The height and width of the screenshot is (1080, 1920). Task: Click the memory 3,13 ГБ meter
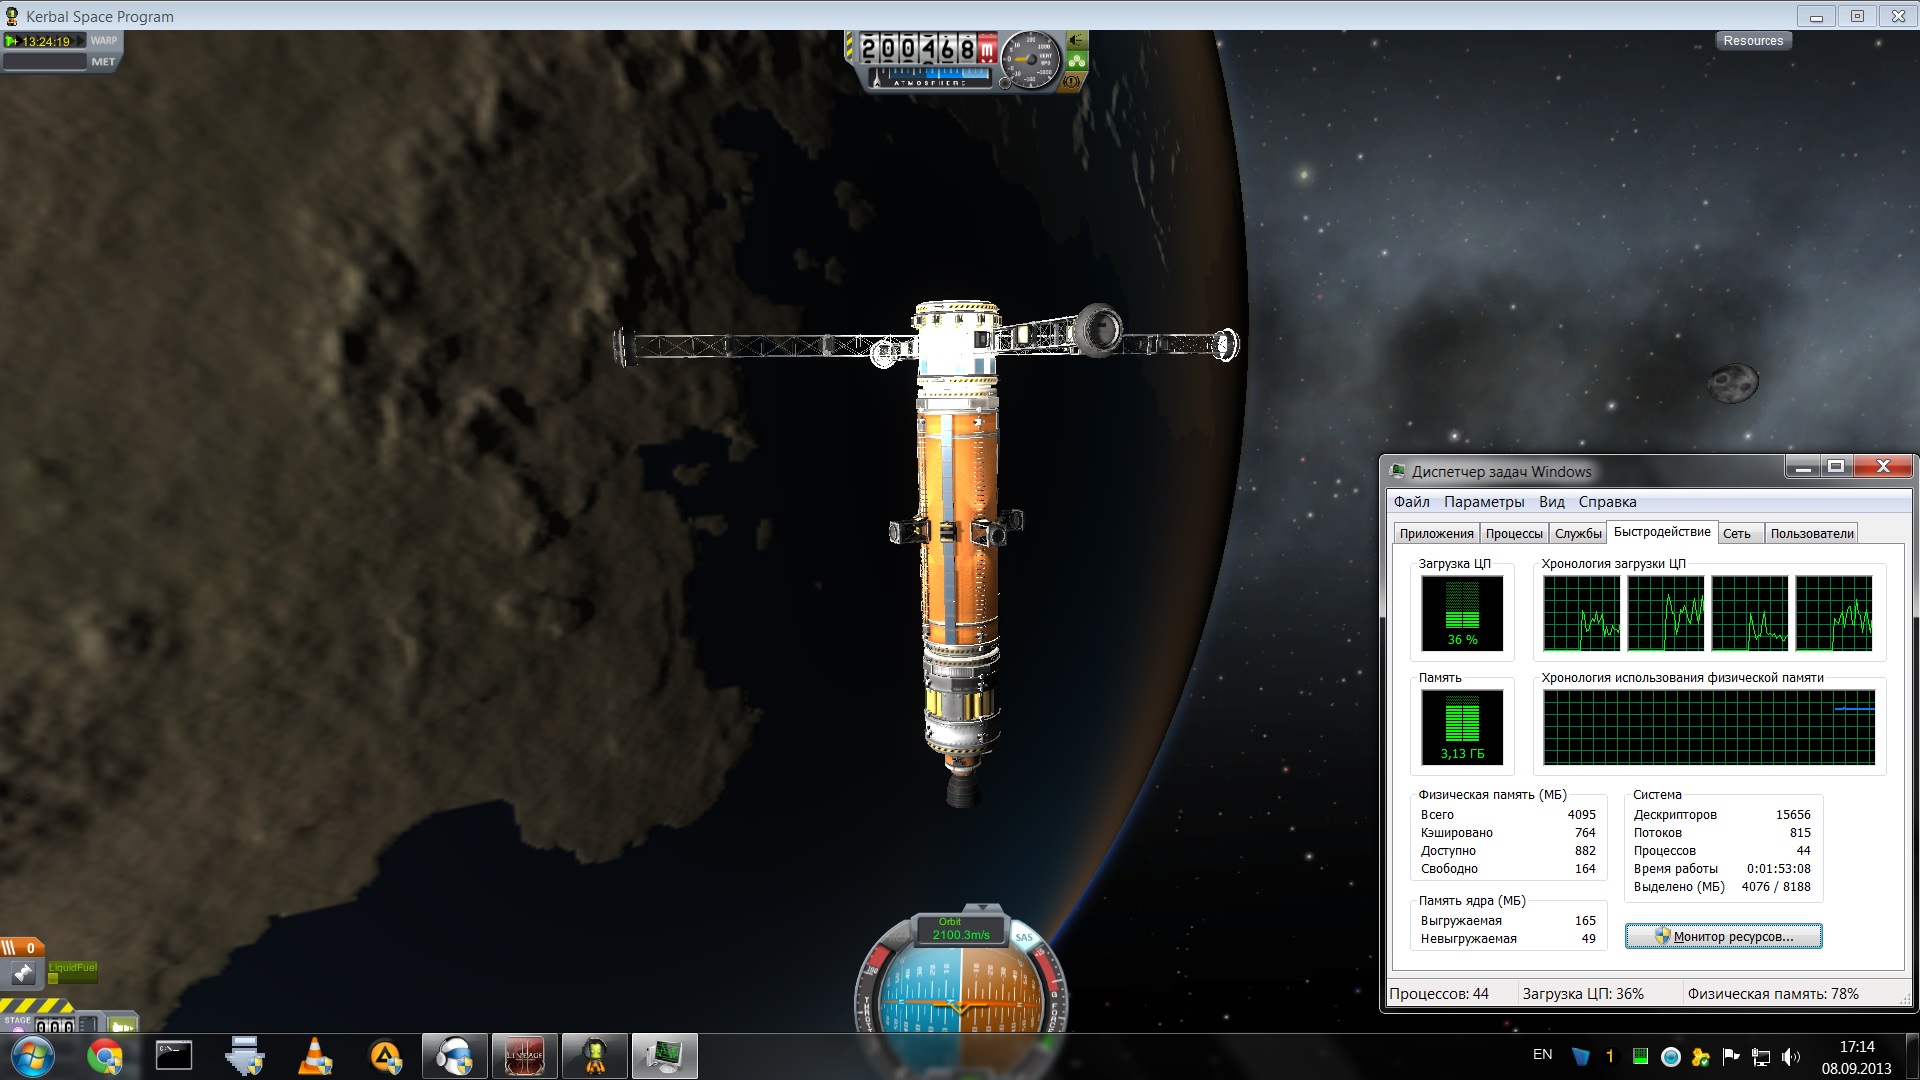[x=1462, y=727]
